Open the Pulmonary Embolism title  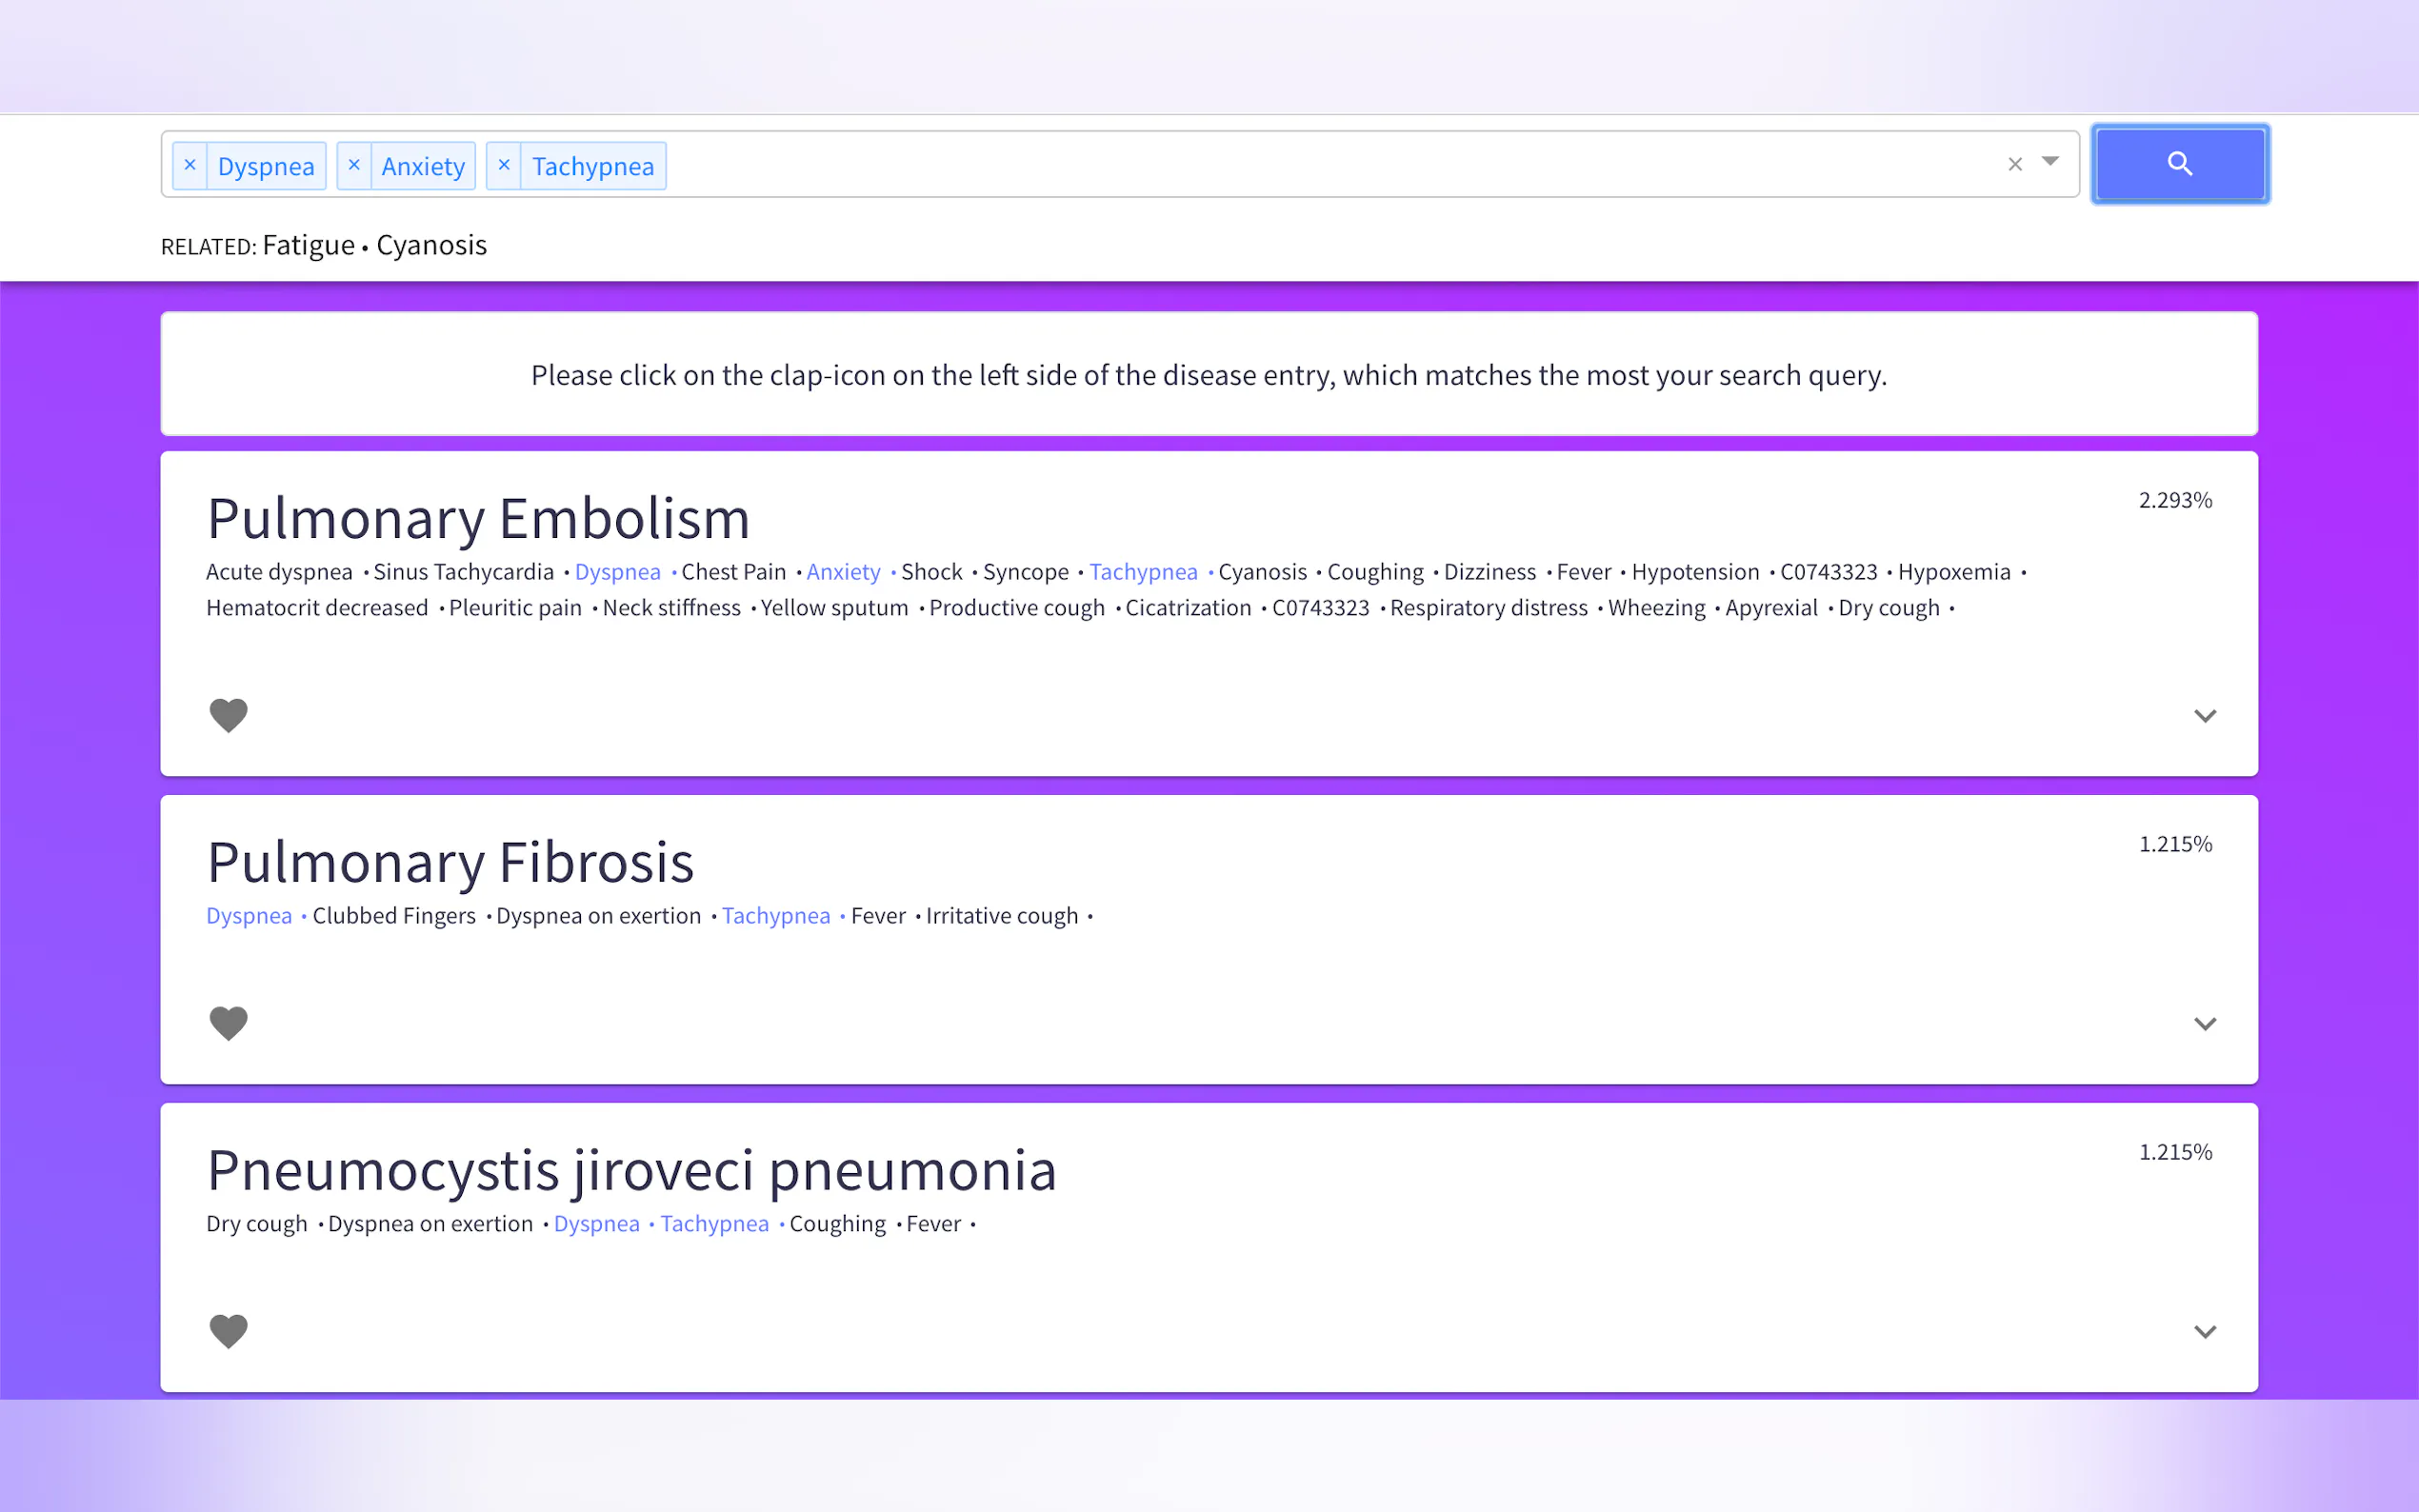point(478,519)
